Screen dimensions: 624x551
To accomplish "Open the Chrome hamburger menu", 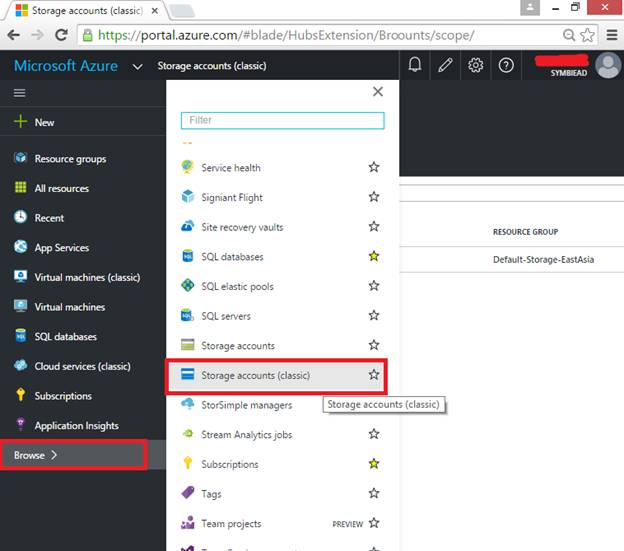I will pos(612,35).
